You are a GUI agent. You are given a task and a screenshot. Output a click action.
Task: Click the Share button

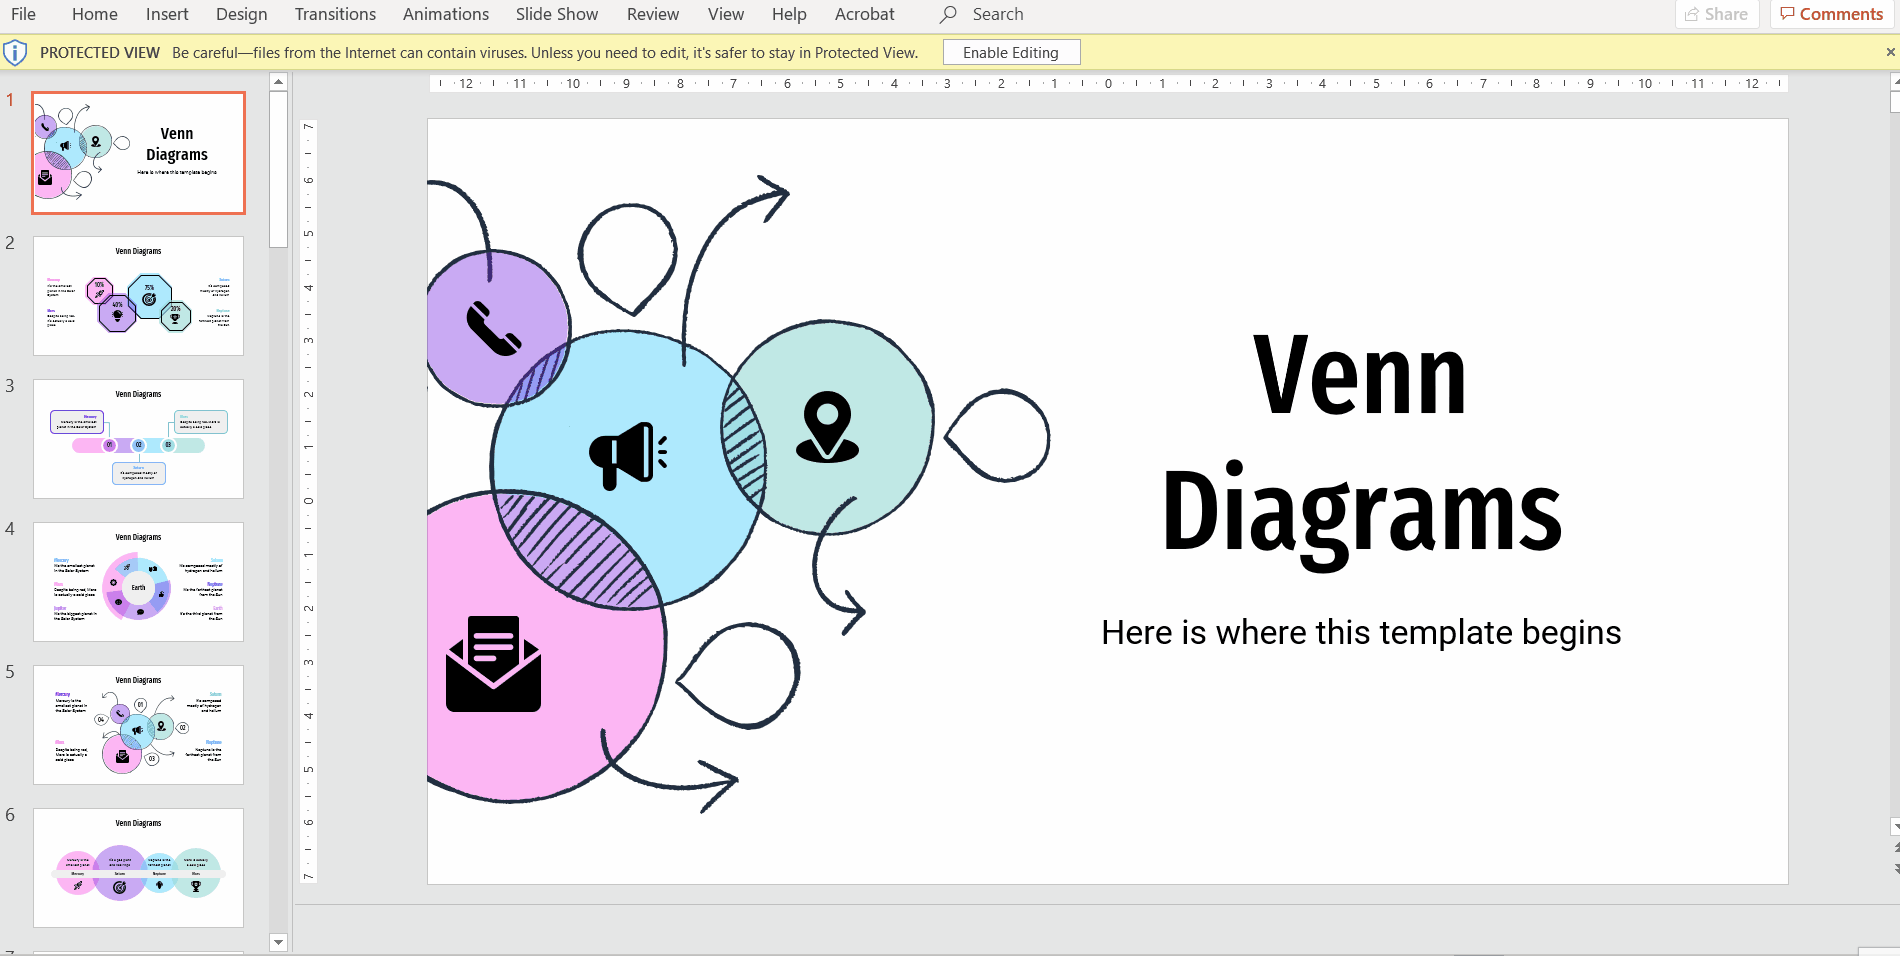point(1716,14)
